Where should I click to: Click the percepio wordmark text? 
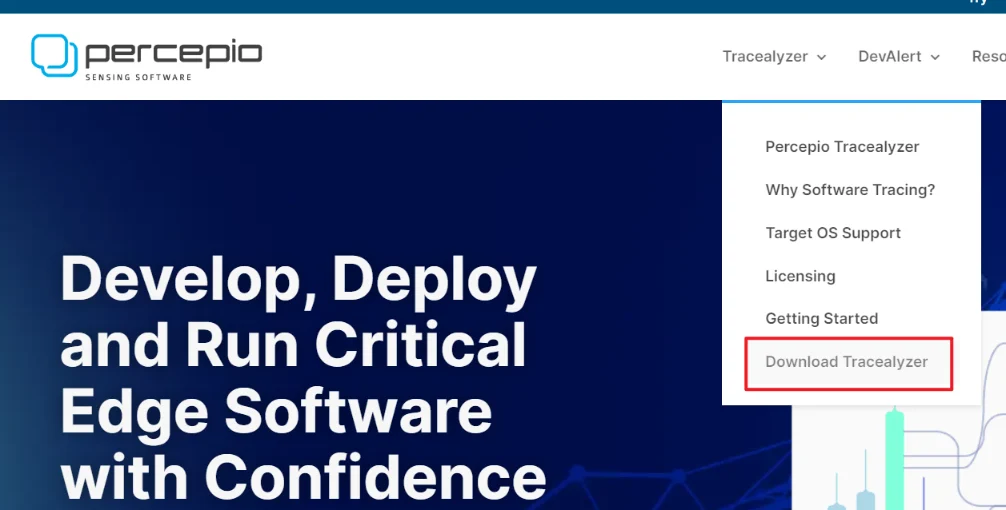173,52
